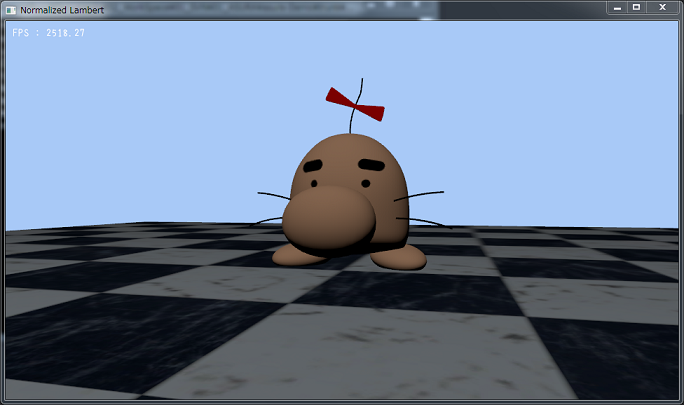Click the character's left black eye

(x=314, y=184)
